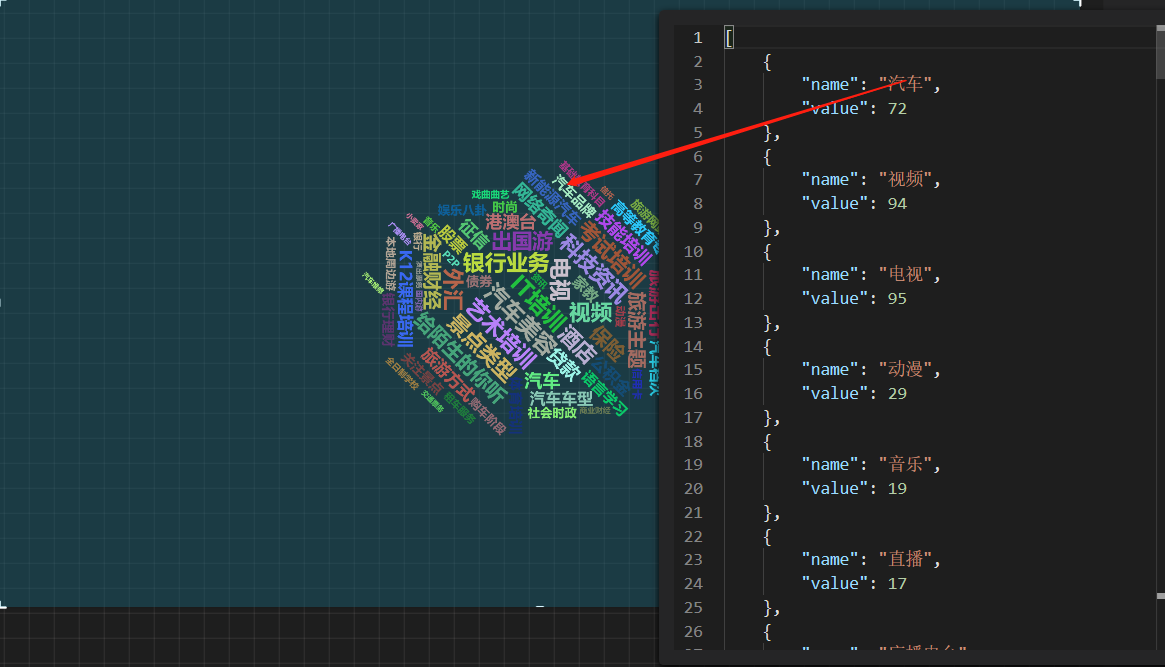Click the word 娱乐八卦 in word cloud
This screenshot has height=667, width=1165.
(x=461, y=210)
